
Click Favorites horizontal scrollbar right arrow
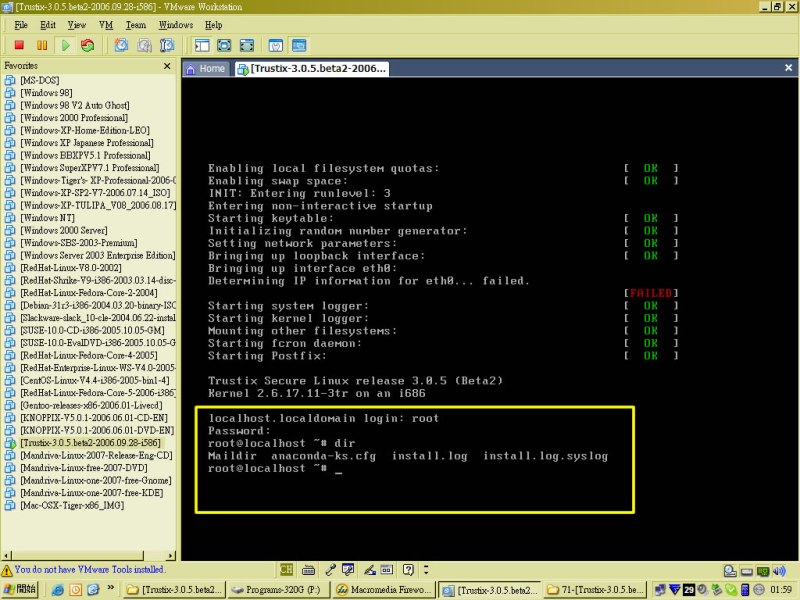click(170, 556)
